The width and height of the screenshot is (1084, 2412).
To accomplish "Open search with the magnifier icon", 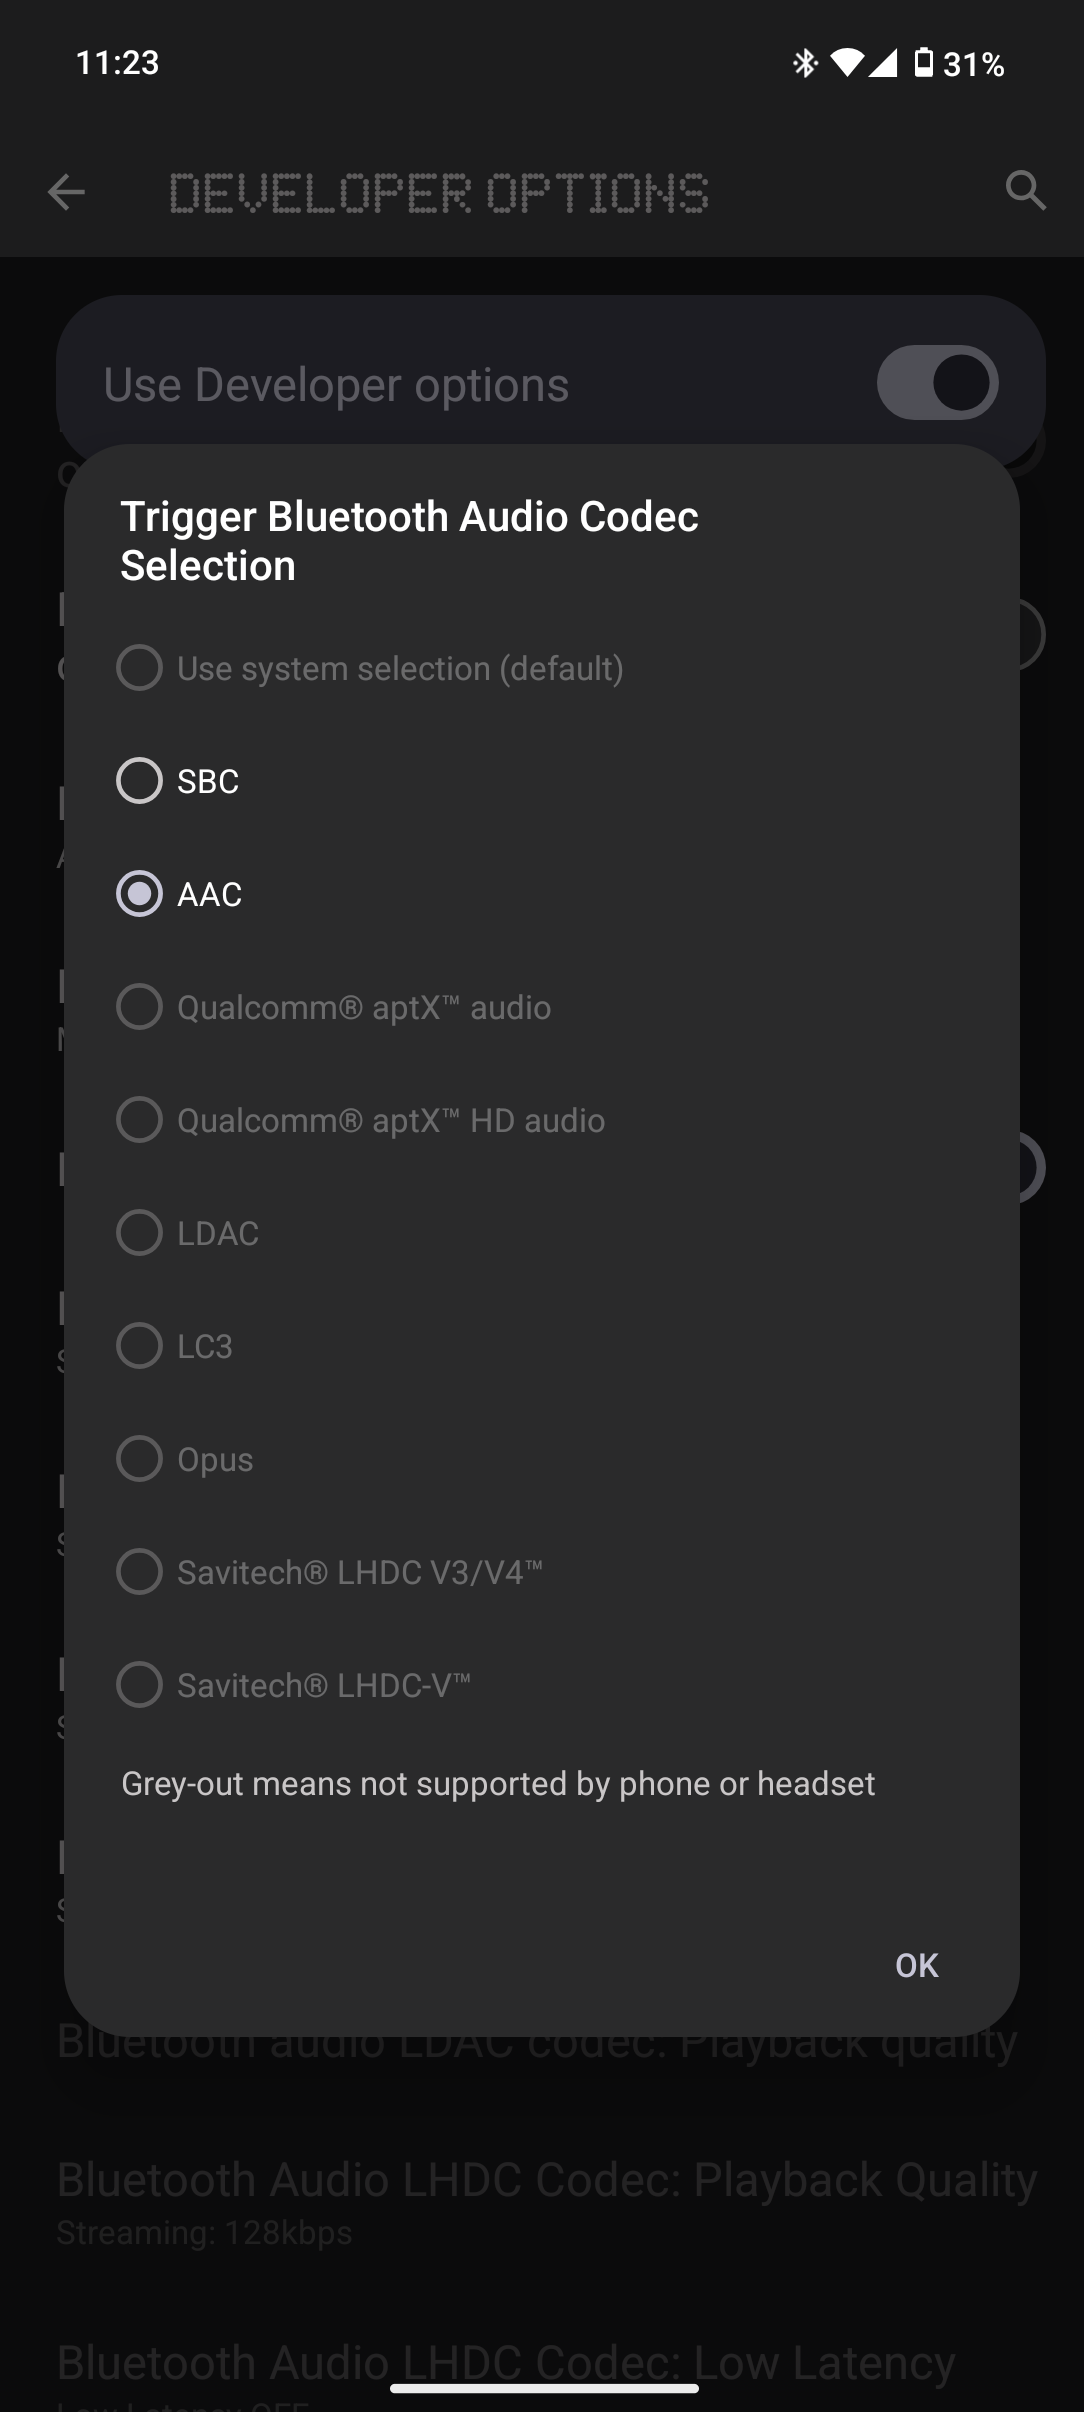I will [1025, 190].
